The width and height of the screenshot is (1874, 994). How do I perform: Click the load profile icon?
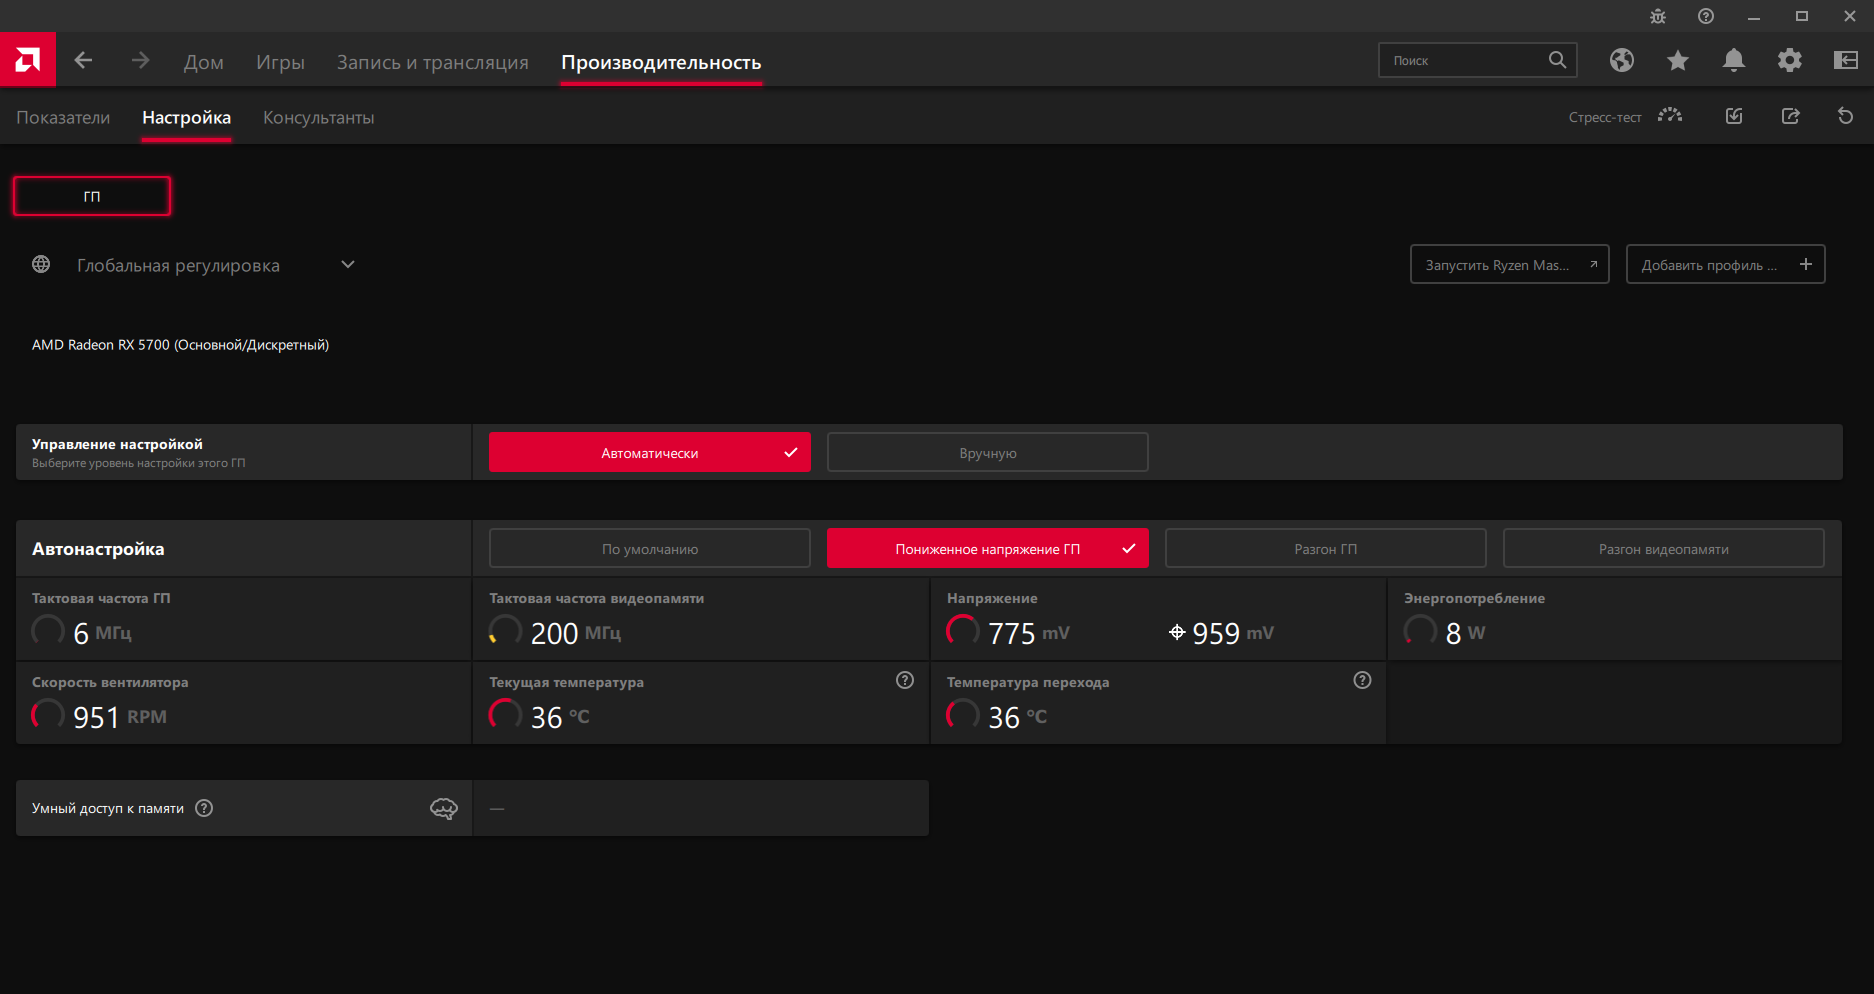1734,116
